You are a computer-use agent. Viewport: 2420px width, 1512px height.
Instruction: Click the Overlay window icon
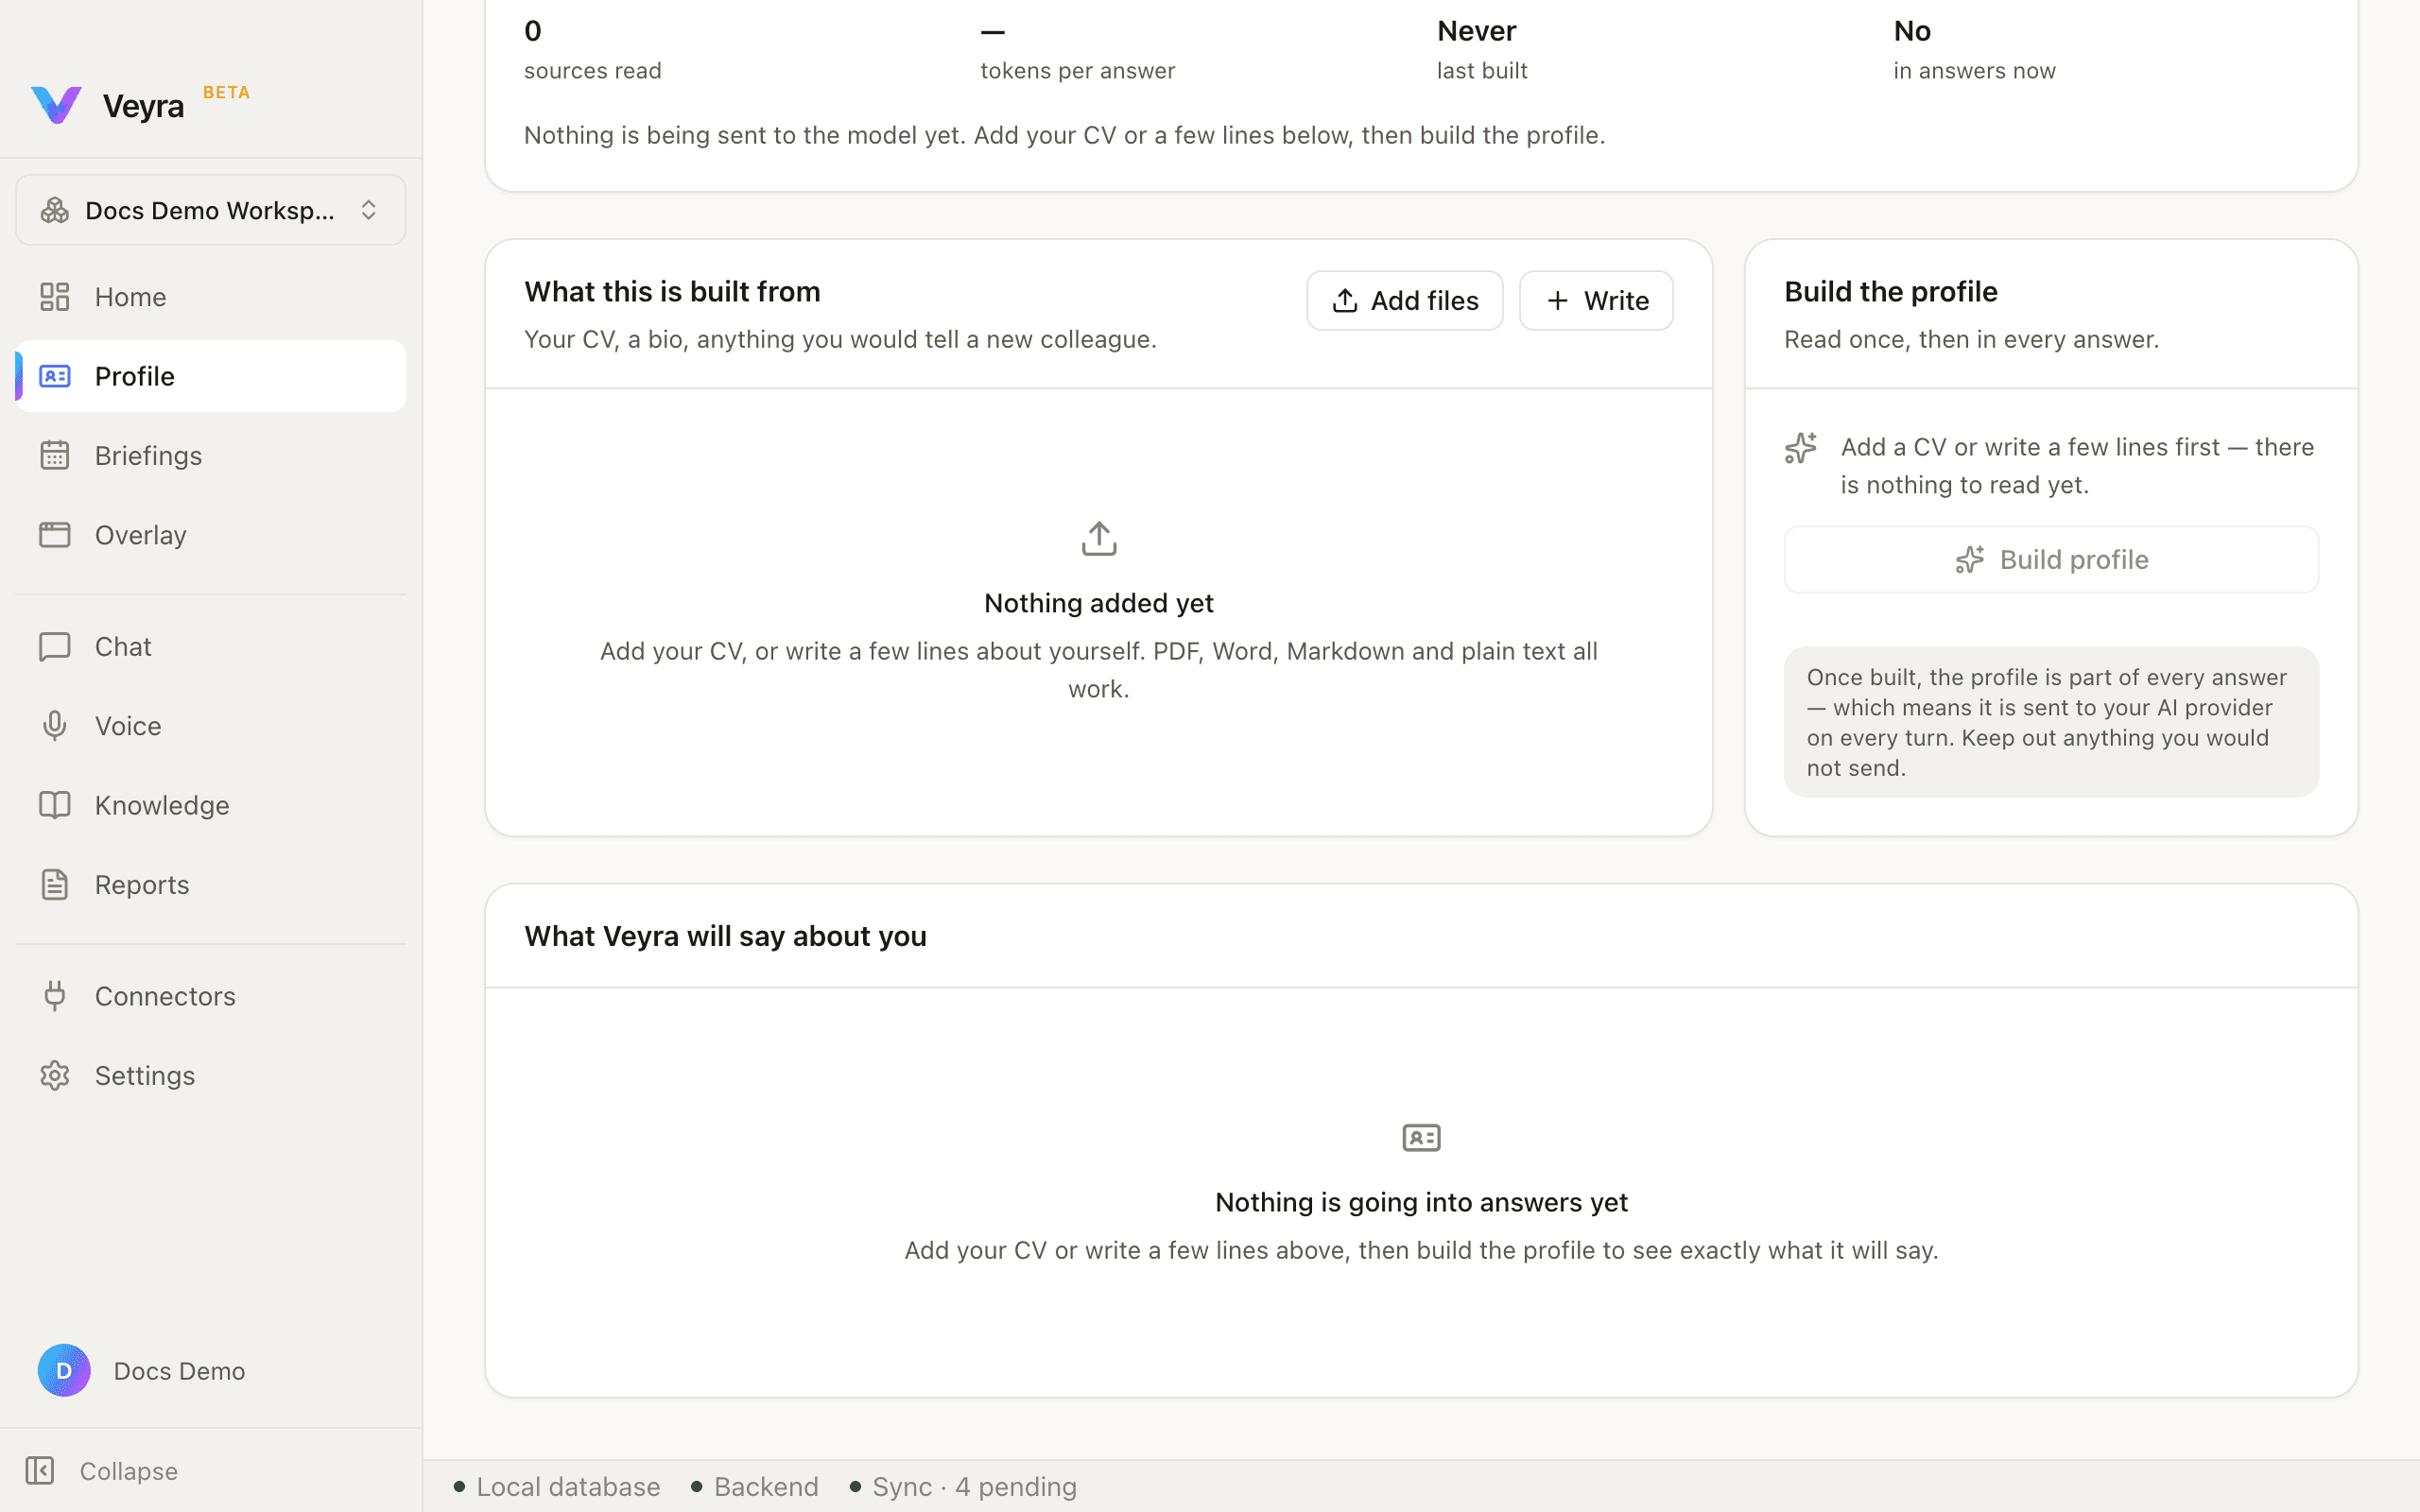tap(55, 535)
